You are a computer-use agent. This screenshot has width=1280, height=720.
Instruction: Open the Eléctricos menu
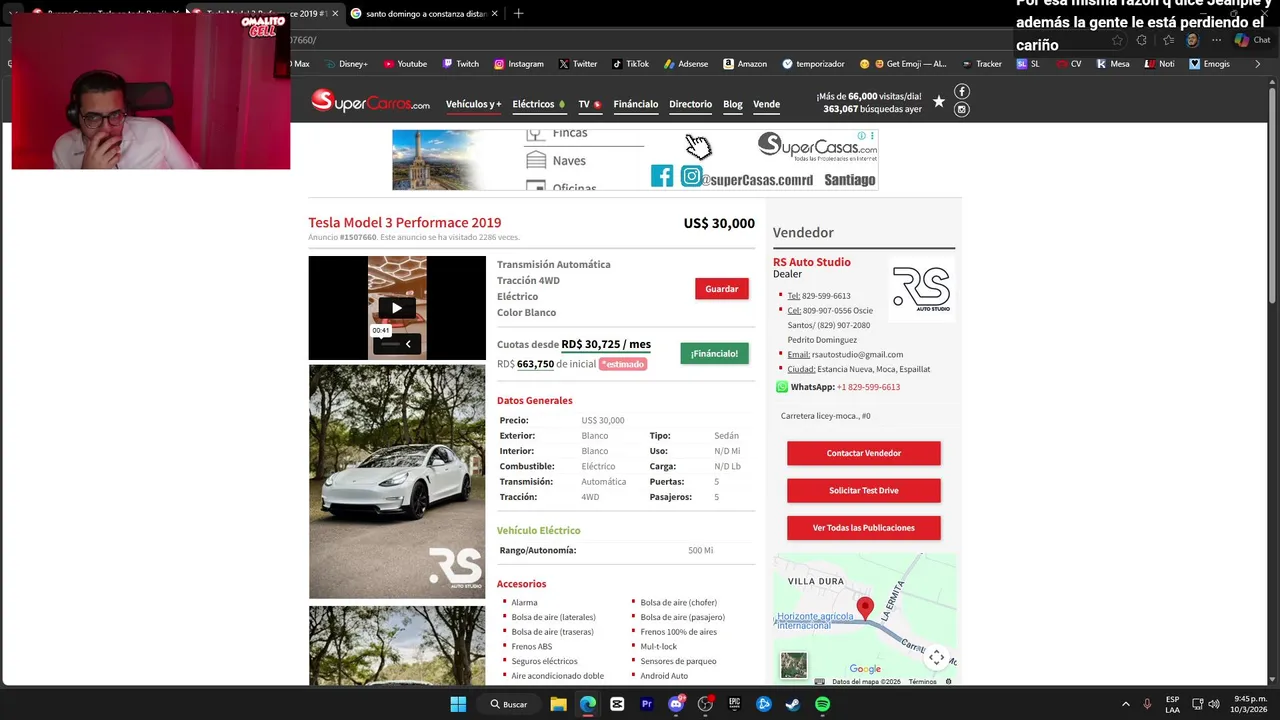point(538,104)
